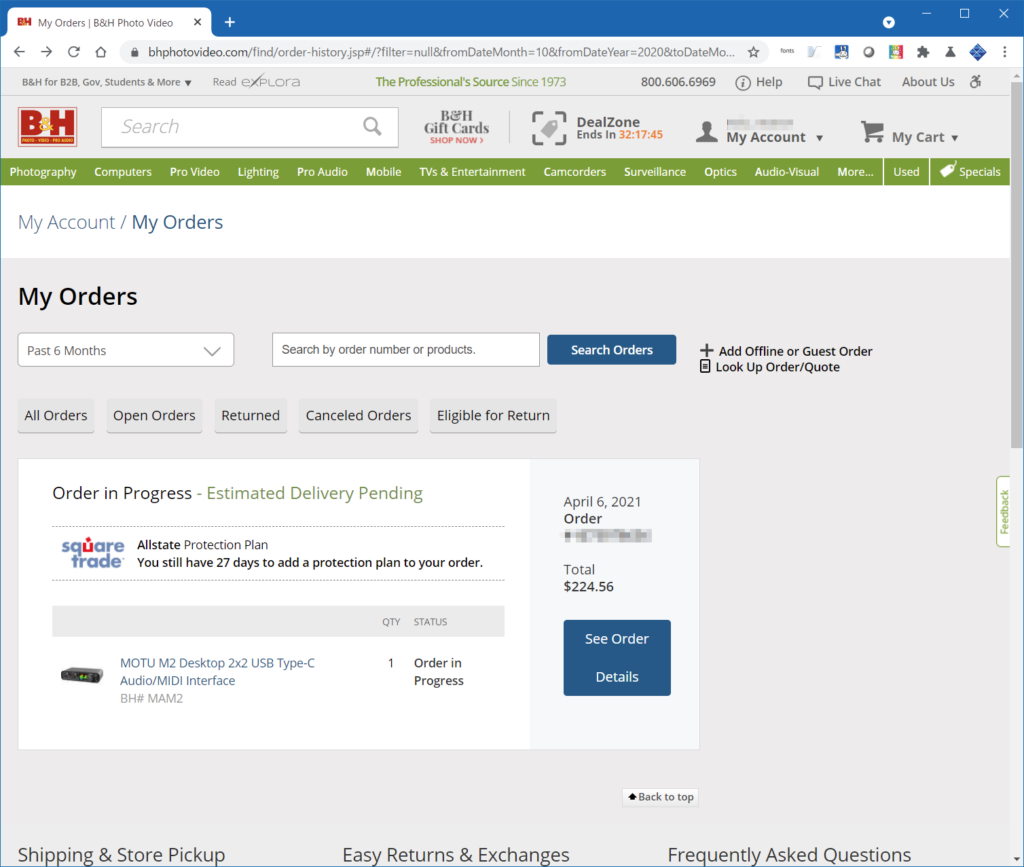Open the Camcorders category
1024x867 pixels.
(x=575, y=172)
